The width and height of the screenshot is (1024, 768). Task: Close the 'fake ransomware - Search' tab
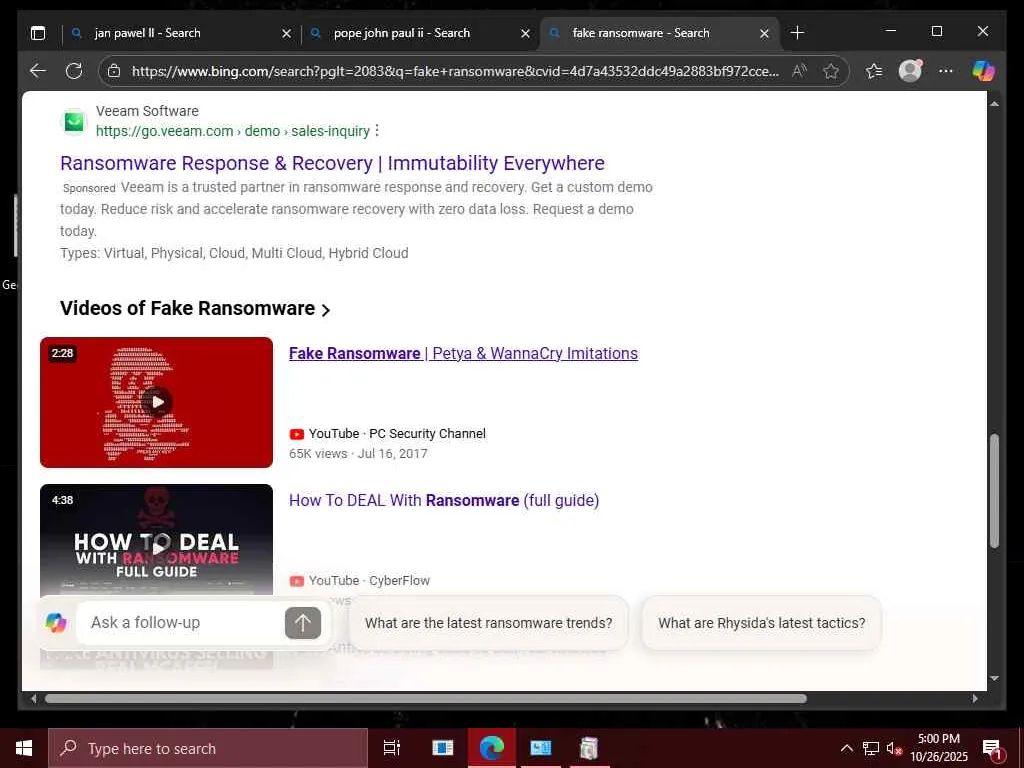pyautogui.click(x=764, y=33)
